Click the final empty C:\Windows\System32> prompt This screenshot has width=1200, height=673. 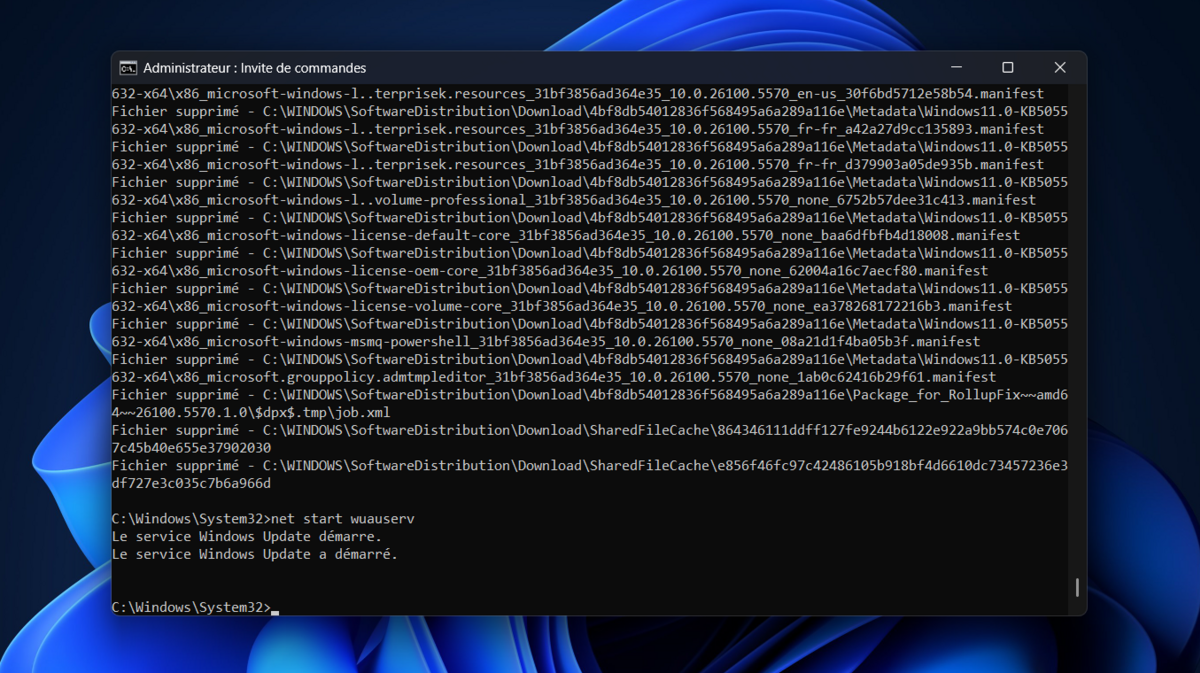pos(195,607)
